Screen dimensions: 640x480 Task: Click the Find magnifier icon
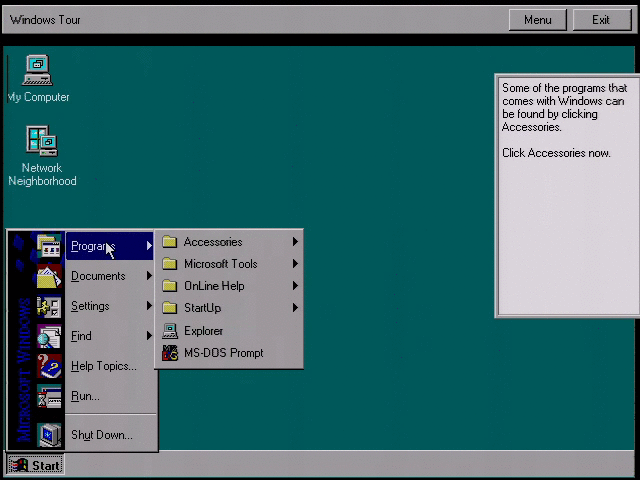tap(49, 336)
